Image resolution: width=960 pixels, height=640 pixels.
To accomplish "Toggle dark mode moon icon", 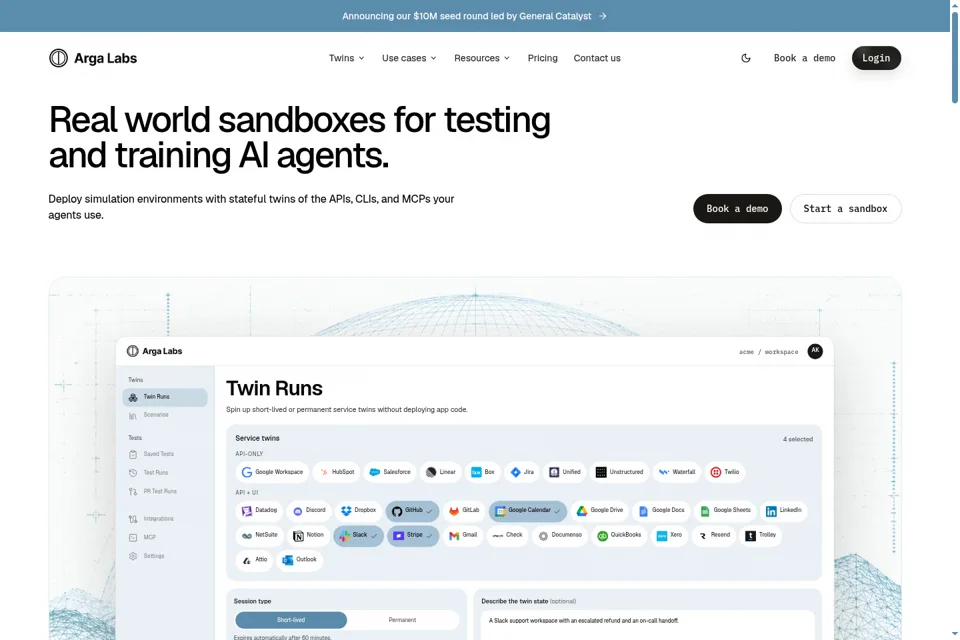I will click(x=746, y=58).
